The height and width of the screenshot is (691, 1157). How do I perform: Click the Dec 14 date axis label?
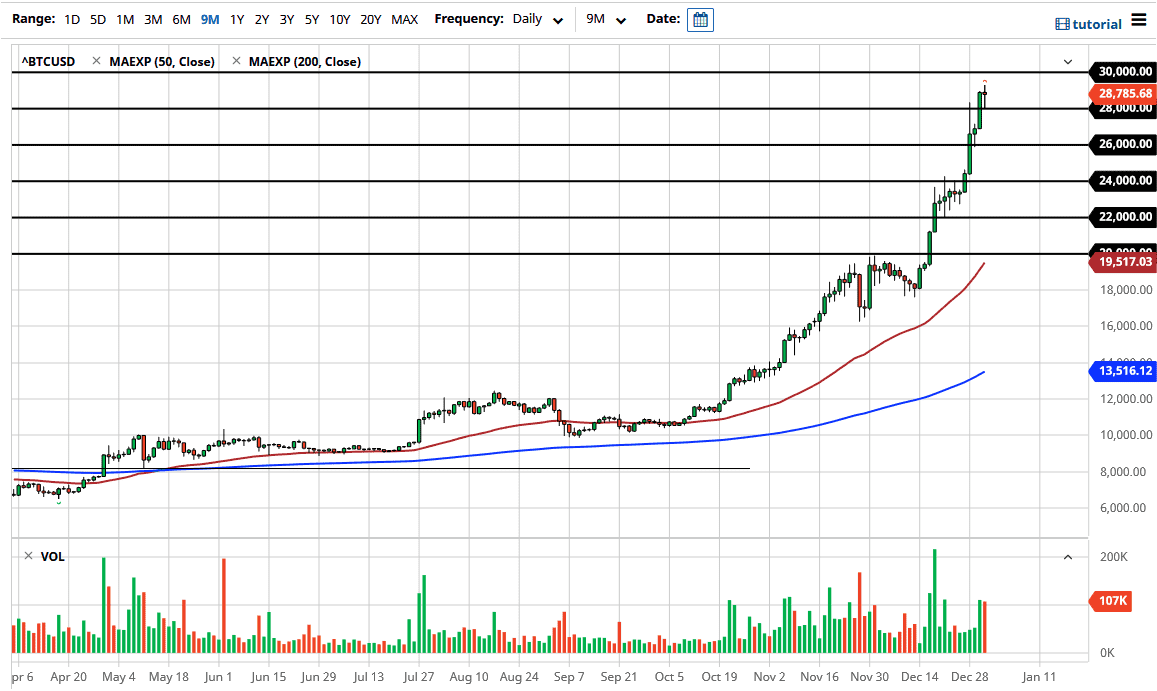point(919,676)
